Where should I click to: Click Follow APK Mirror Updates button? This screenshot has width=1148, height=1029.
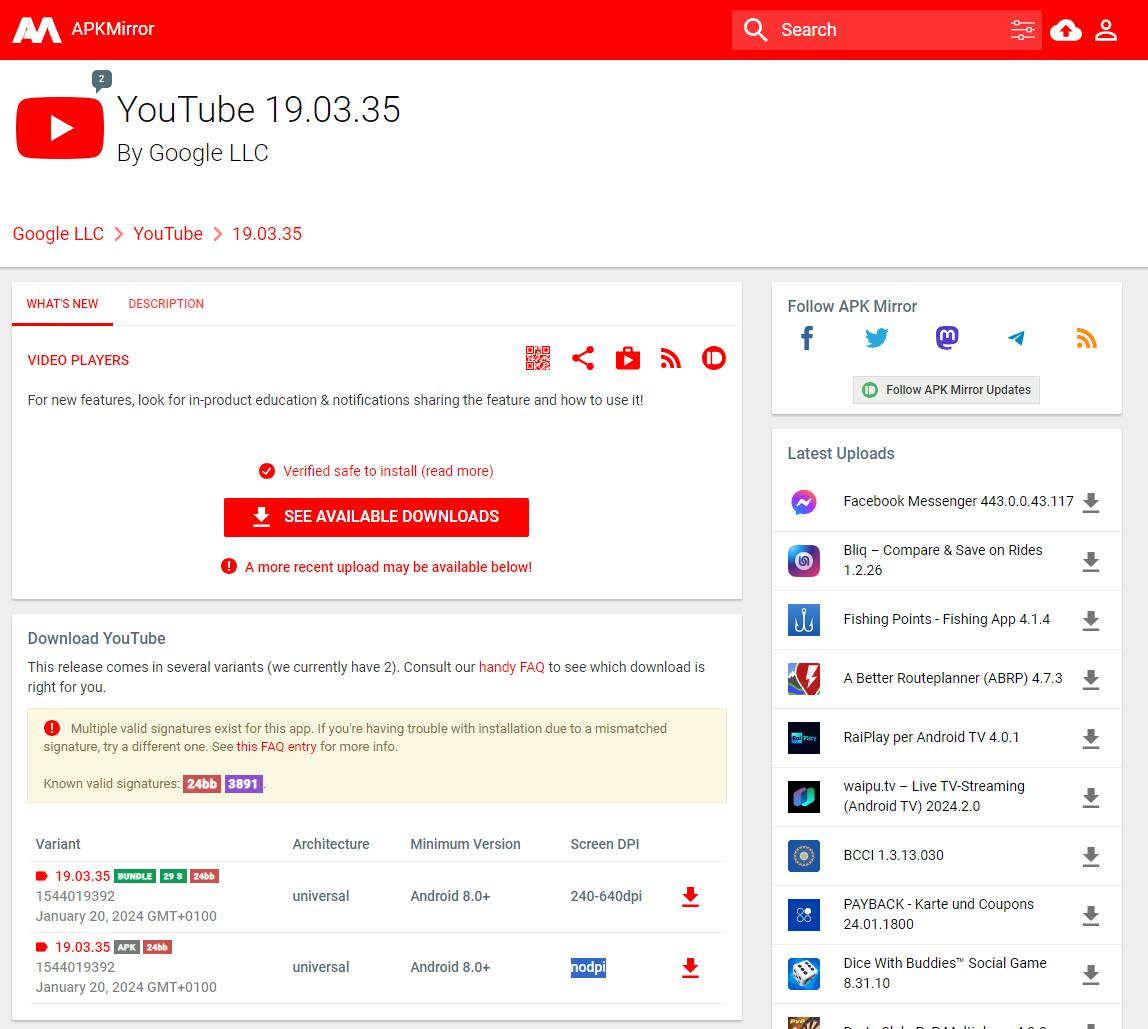click(x=946, y=390)
